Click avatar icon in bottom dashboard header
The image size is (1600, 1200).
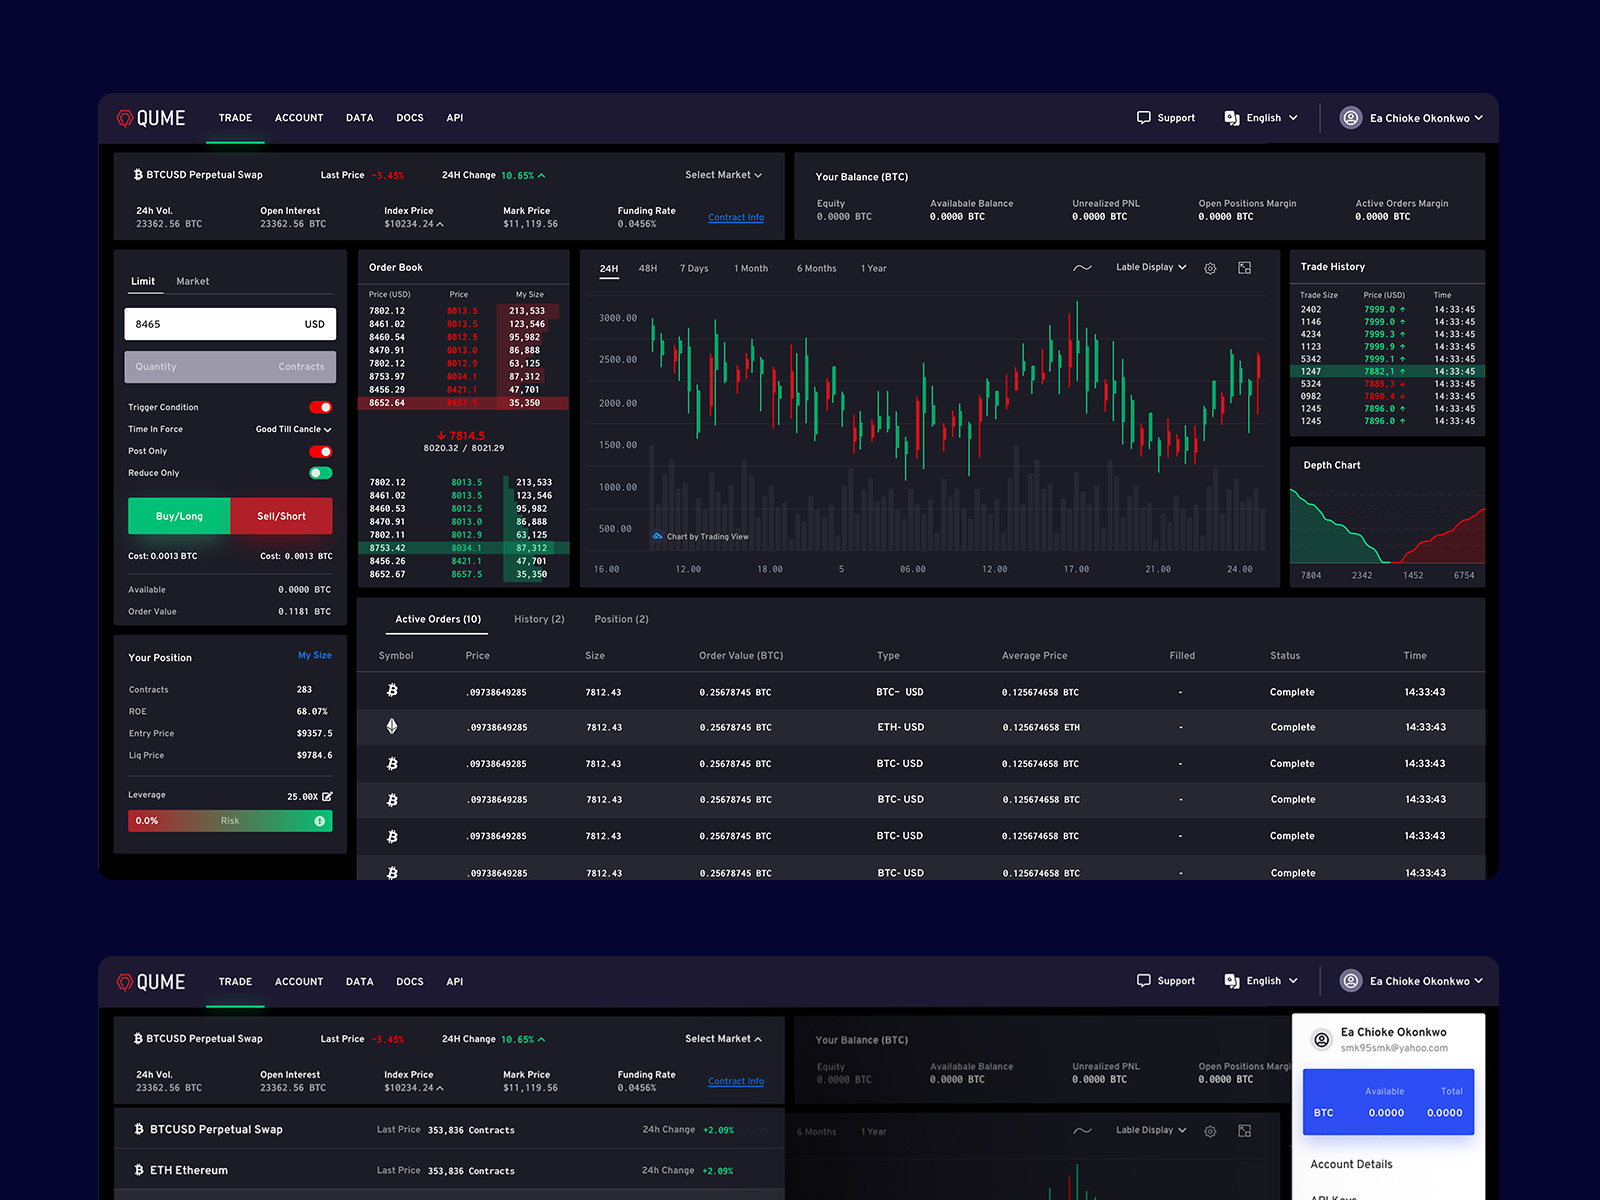[1351, 981]
